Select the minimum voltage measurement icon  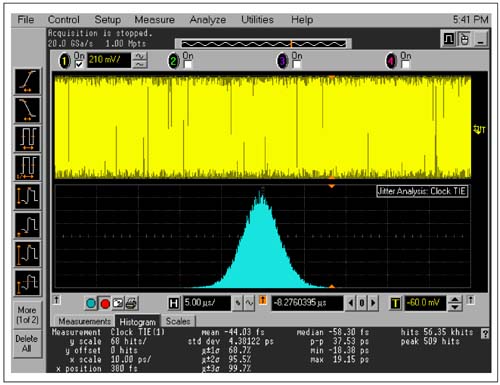coord(27,225)
